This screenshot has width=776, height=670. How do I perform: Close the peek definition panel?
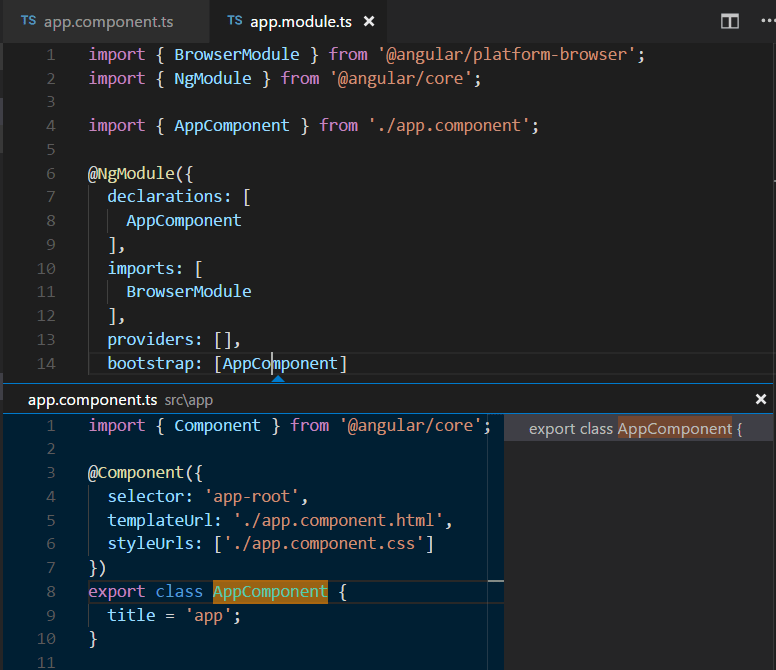pos(761,399)
